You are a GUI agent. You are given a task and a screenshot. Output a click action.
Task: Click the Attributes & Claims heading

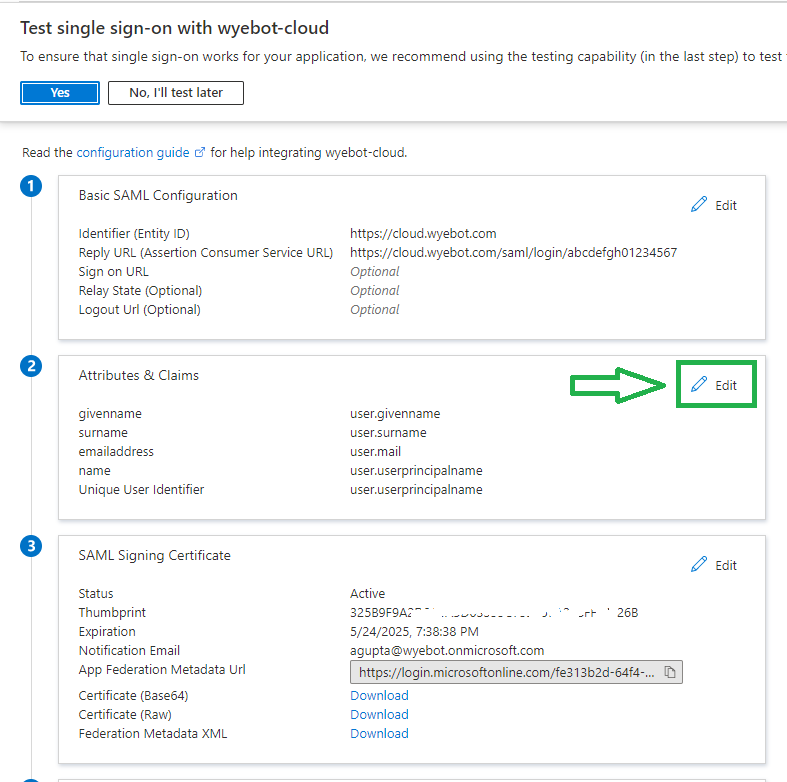click(x=139, y=375)
